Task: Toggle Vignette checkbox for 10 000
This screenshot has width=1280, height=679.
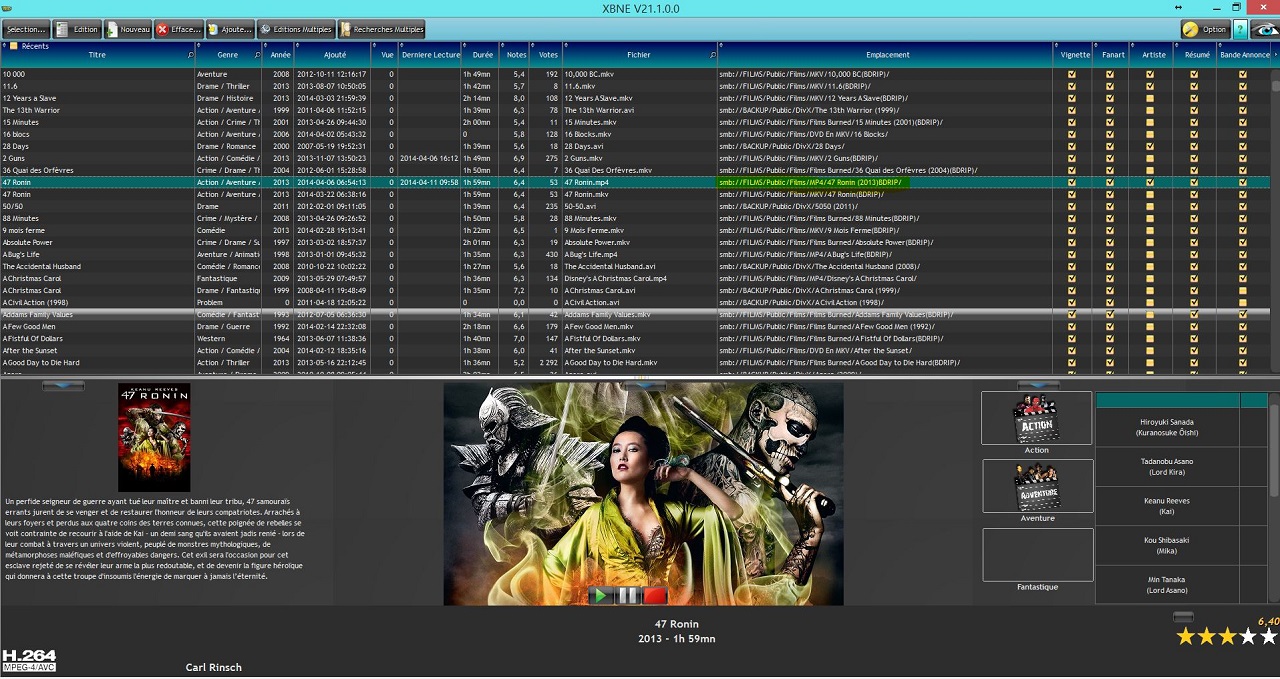Action: (x=1072, y=74)
